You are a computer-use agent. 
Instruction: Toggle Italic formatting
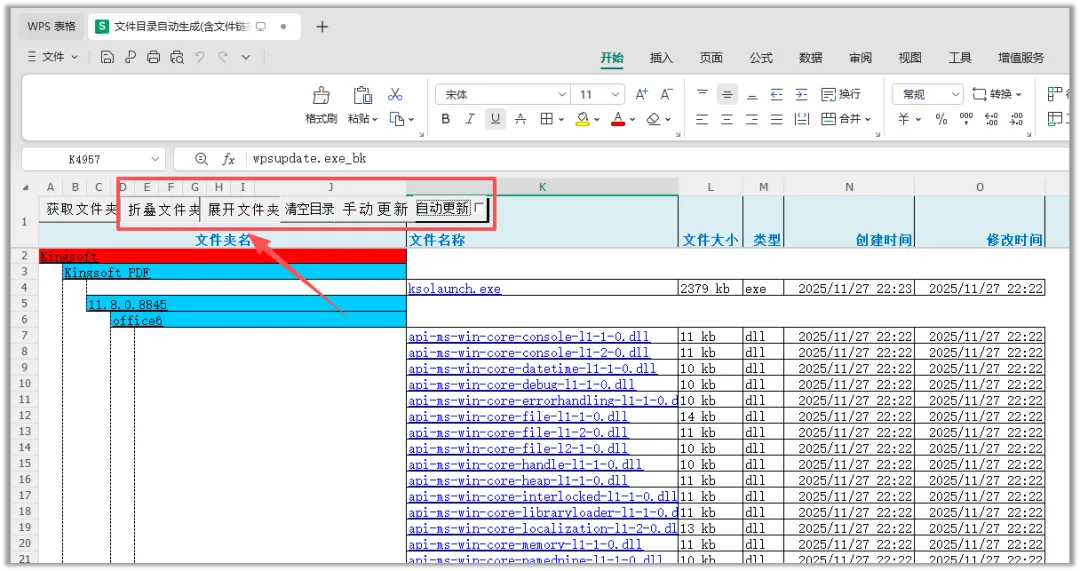tap(470, 119)
